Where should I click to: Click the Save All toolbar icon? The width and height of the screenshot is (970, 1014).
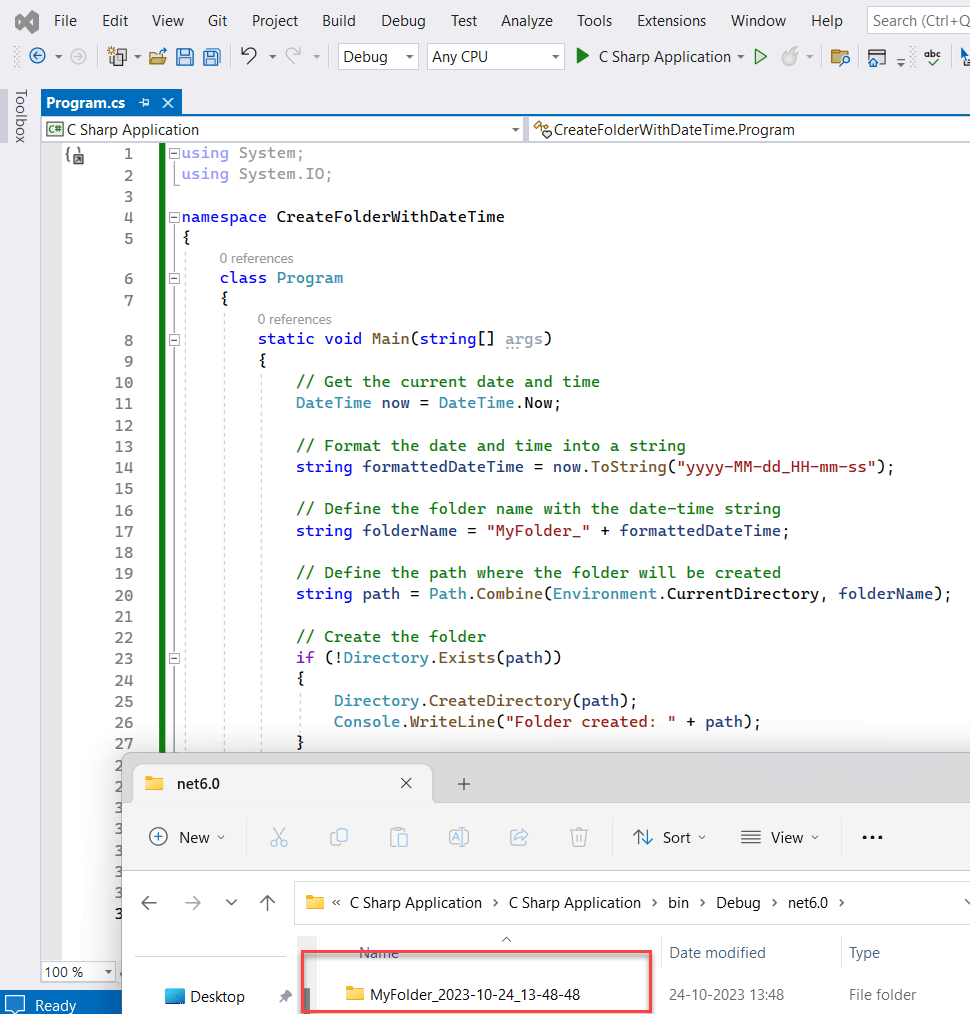(211, 57)
